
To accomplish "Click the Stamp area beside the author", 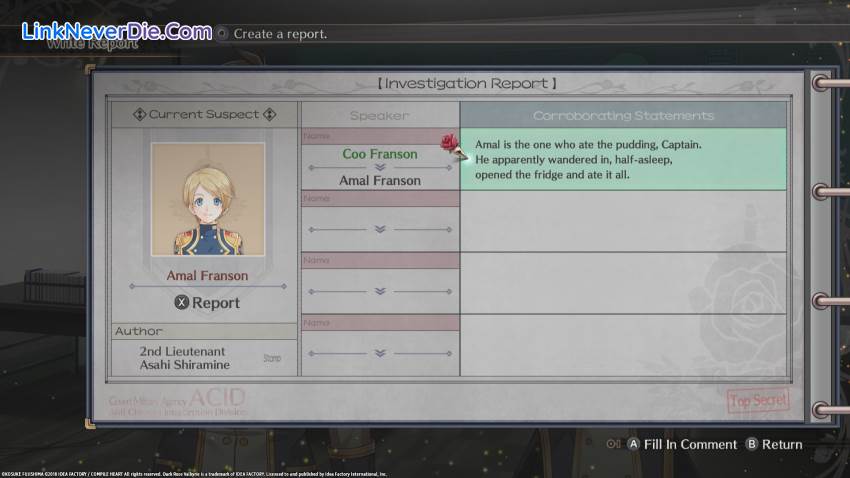I will pyautogui.click(x=272, y=358).
